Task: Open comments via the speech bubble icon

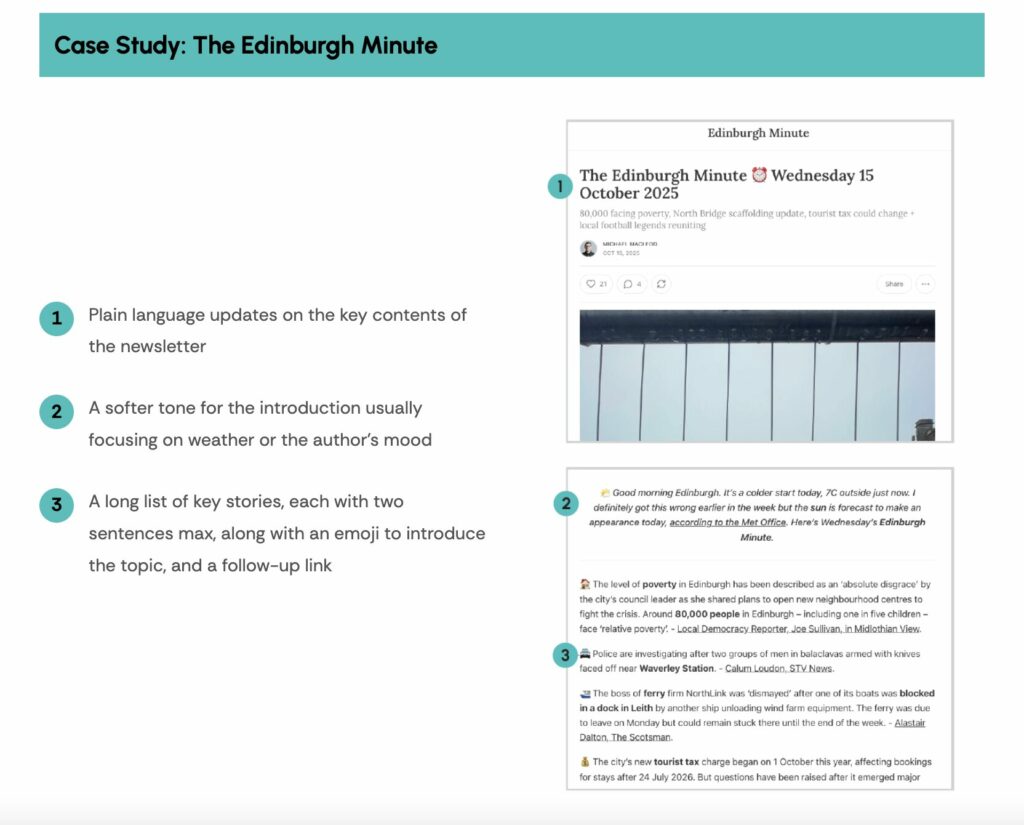Action: (x=627, y=284)
